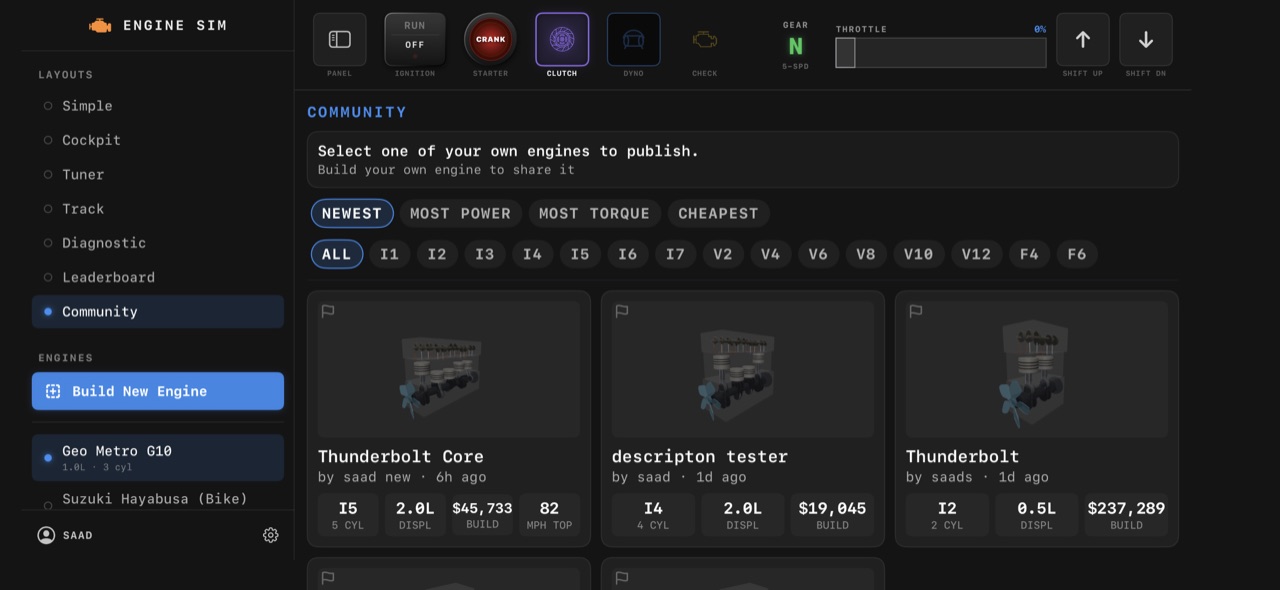Open descripton tester engine thumbnail
This screenshot has width=1280, height=590.
click(743, 369)
